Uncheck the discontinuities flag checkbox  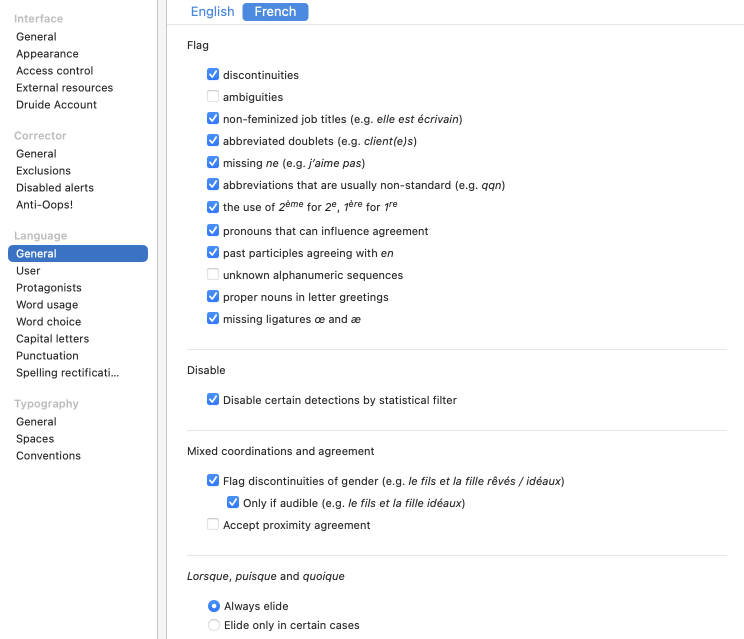213,75
